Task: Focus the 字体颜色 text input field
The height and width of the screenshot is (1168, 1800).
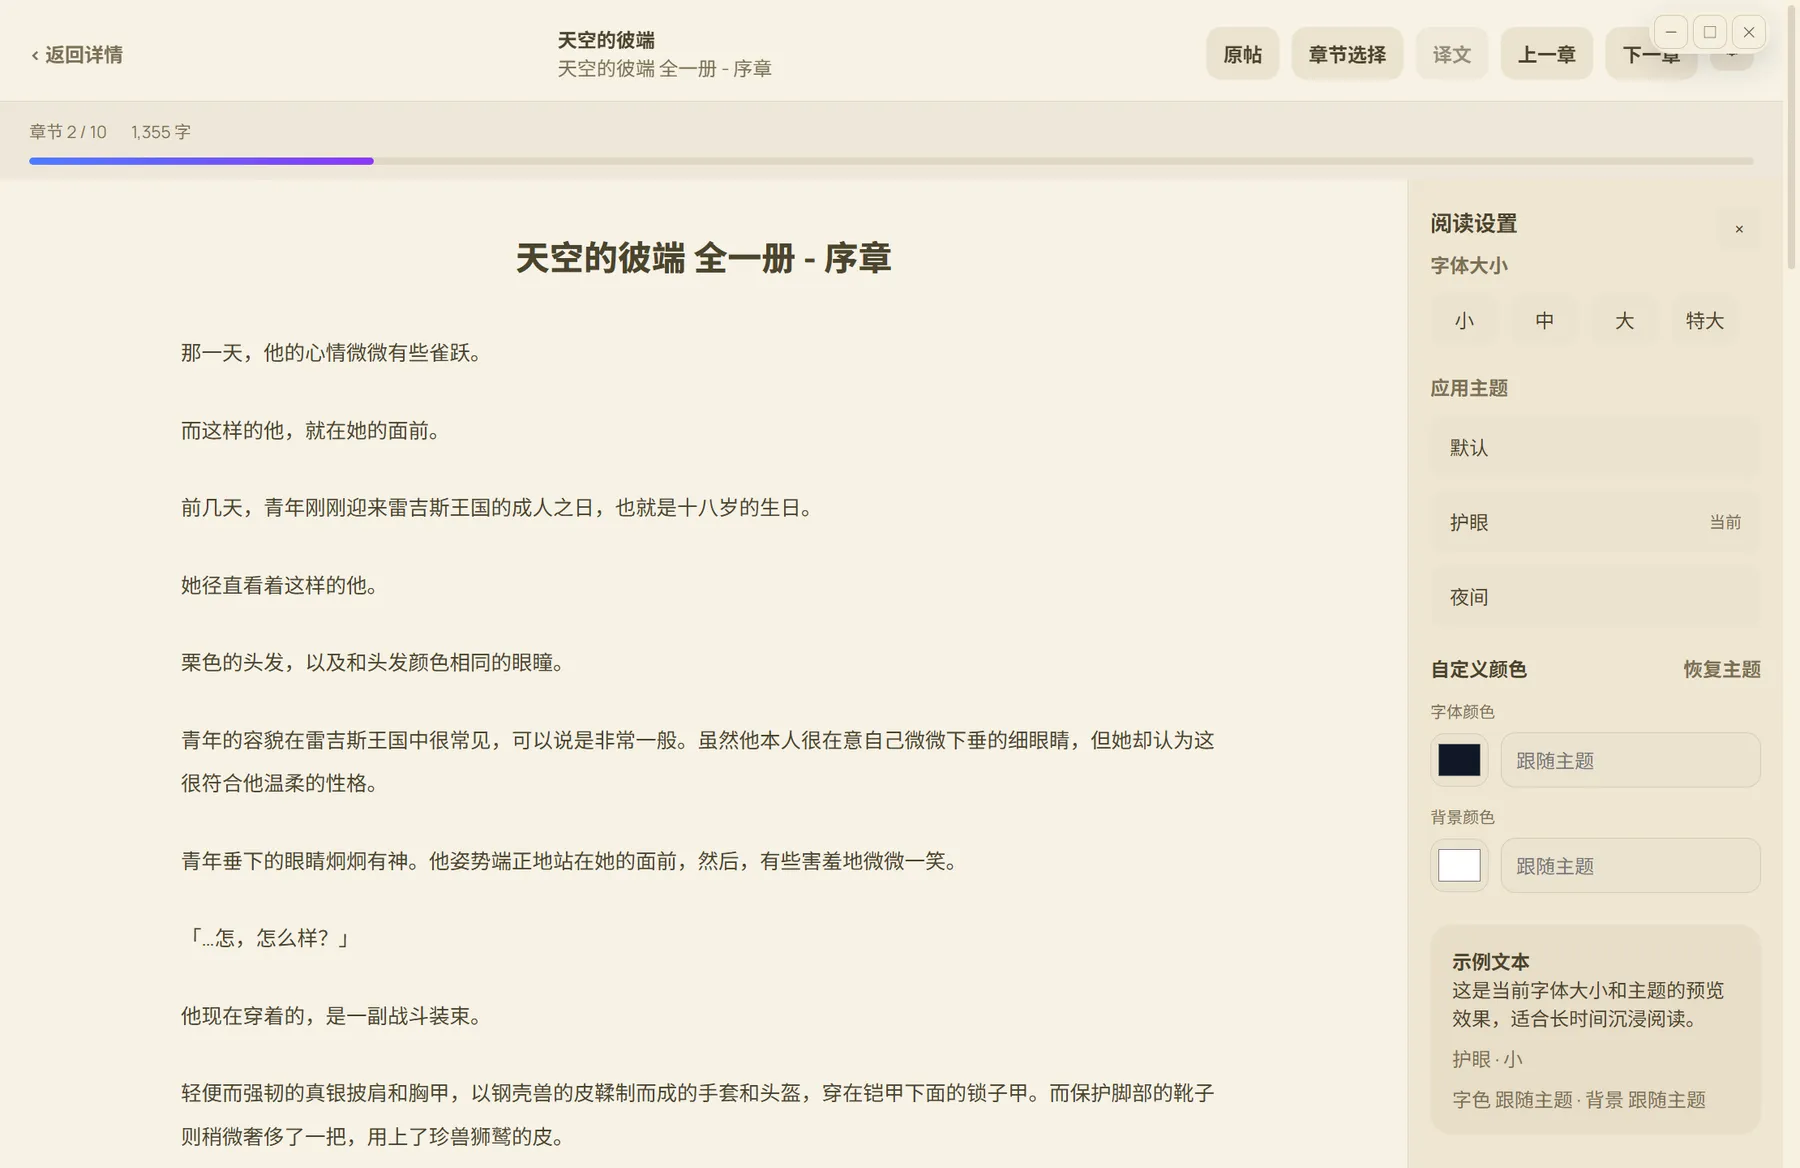Action: (1629, 760)
